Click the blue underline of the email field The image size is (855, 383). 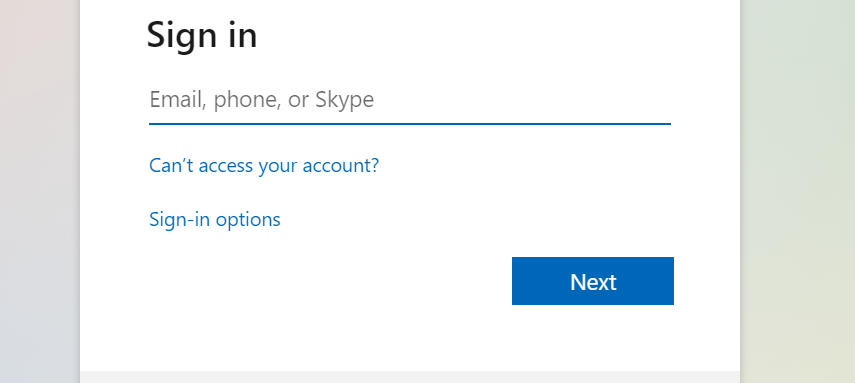click(x=410, y=124)
